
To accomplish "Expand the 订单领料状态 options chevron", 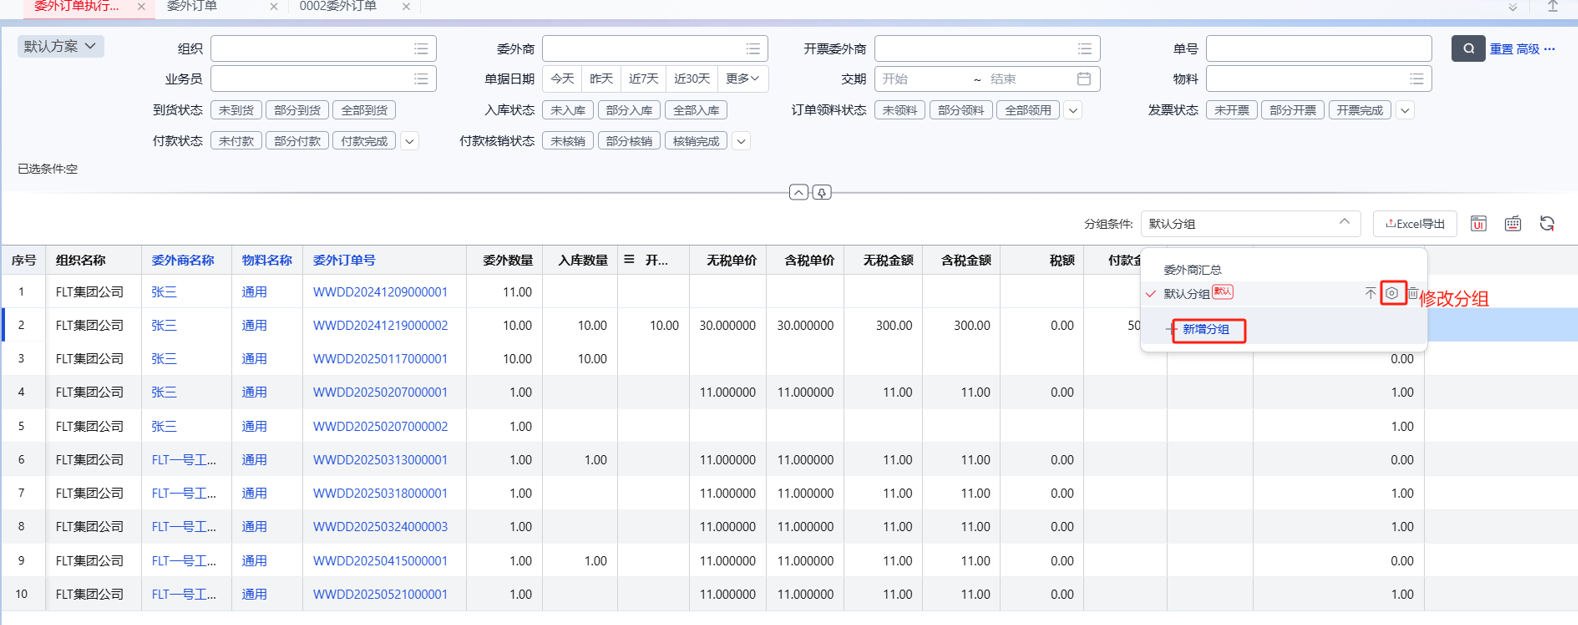I will (1073, 110).
